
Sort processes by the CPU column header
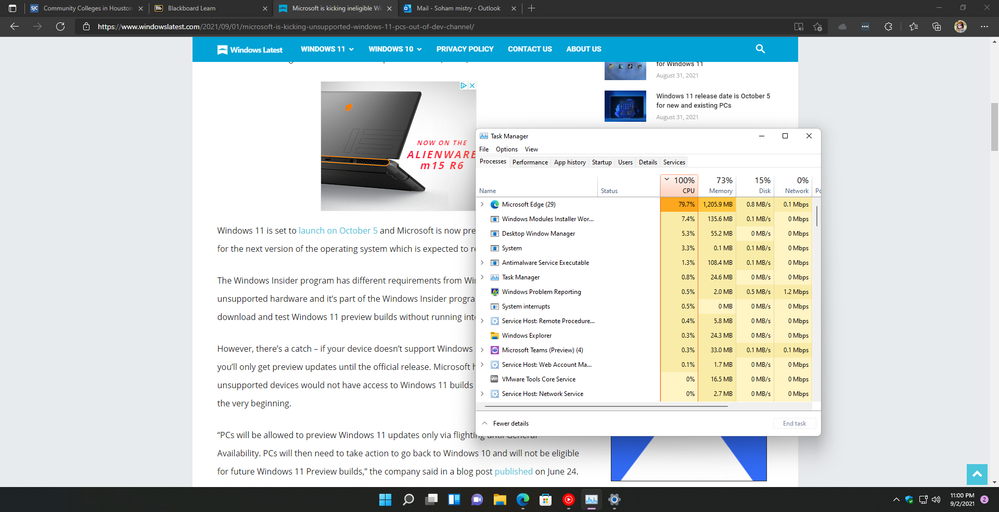[679, 185]
